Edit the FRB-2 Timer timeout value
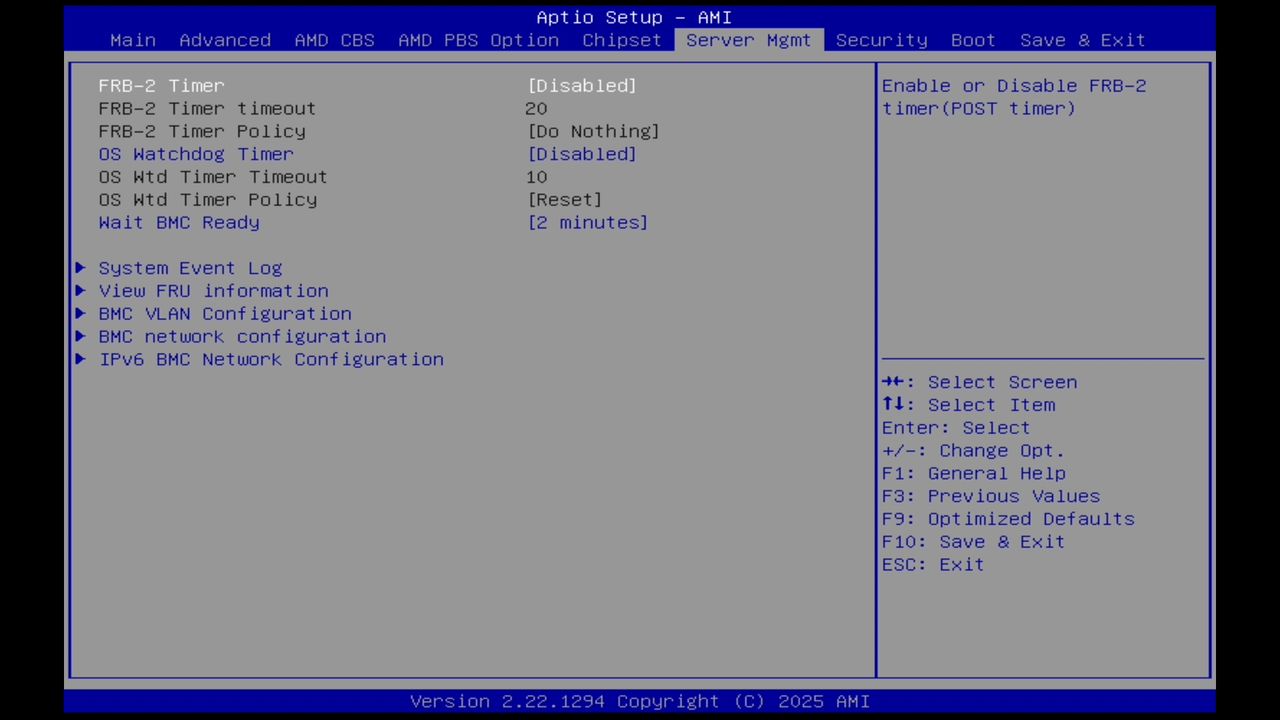1280x720 pixels. [x=536, y=108]
